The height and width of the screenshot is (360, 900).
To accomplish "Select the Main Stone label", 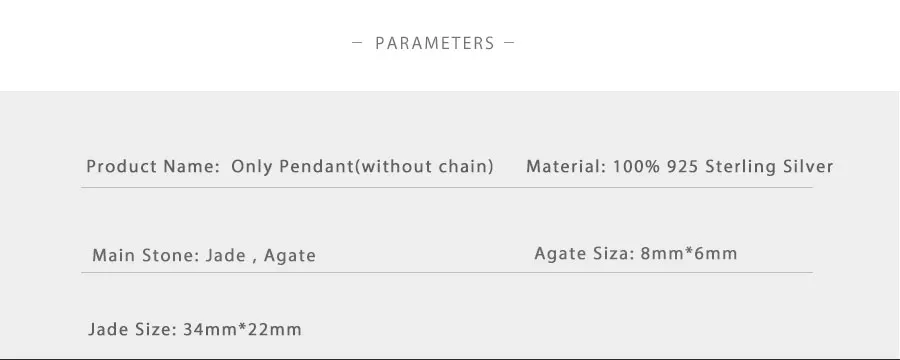I will 146,255.
